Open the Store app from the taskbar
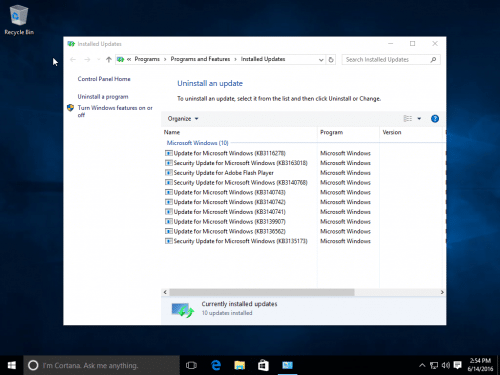Image resolution: width=500 pixels, height=375 pixels. tap(263, 365)
